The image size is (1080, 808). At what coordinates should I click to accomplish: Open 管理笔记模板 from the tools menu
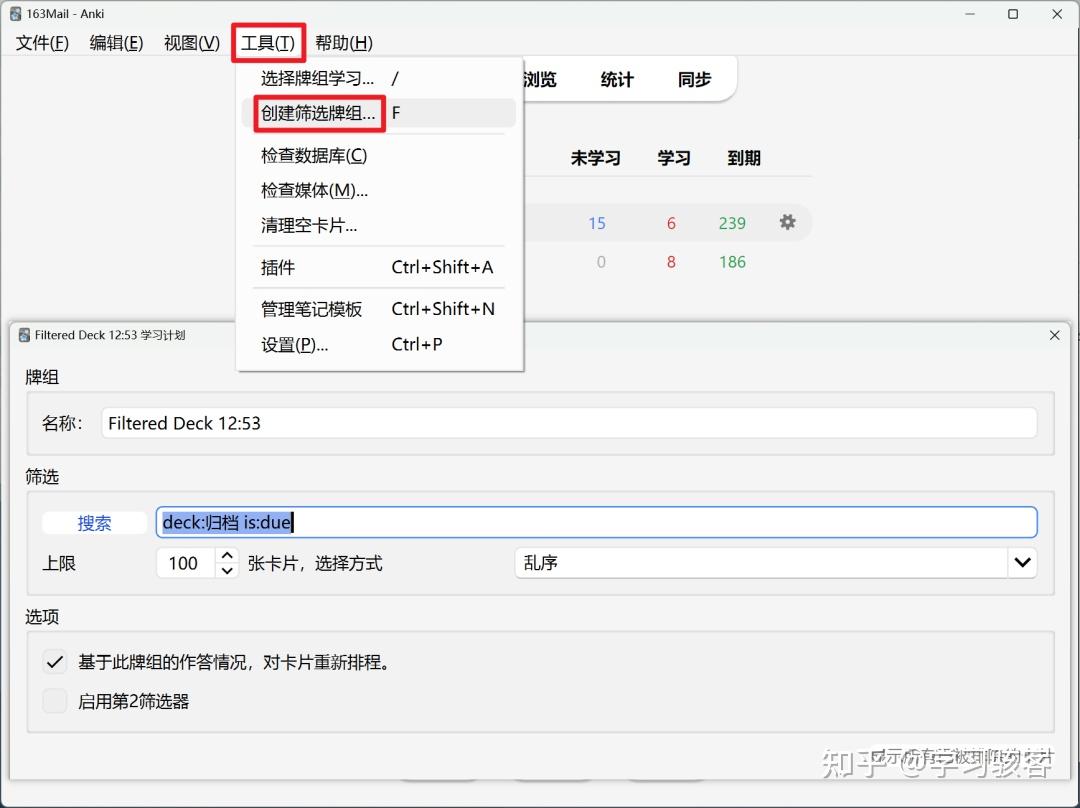click(312, 309)
